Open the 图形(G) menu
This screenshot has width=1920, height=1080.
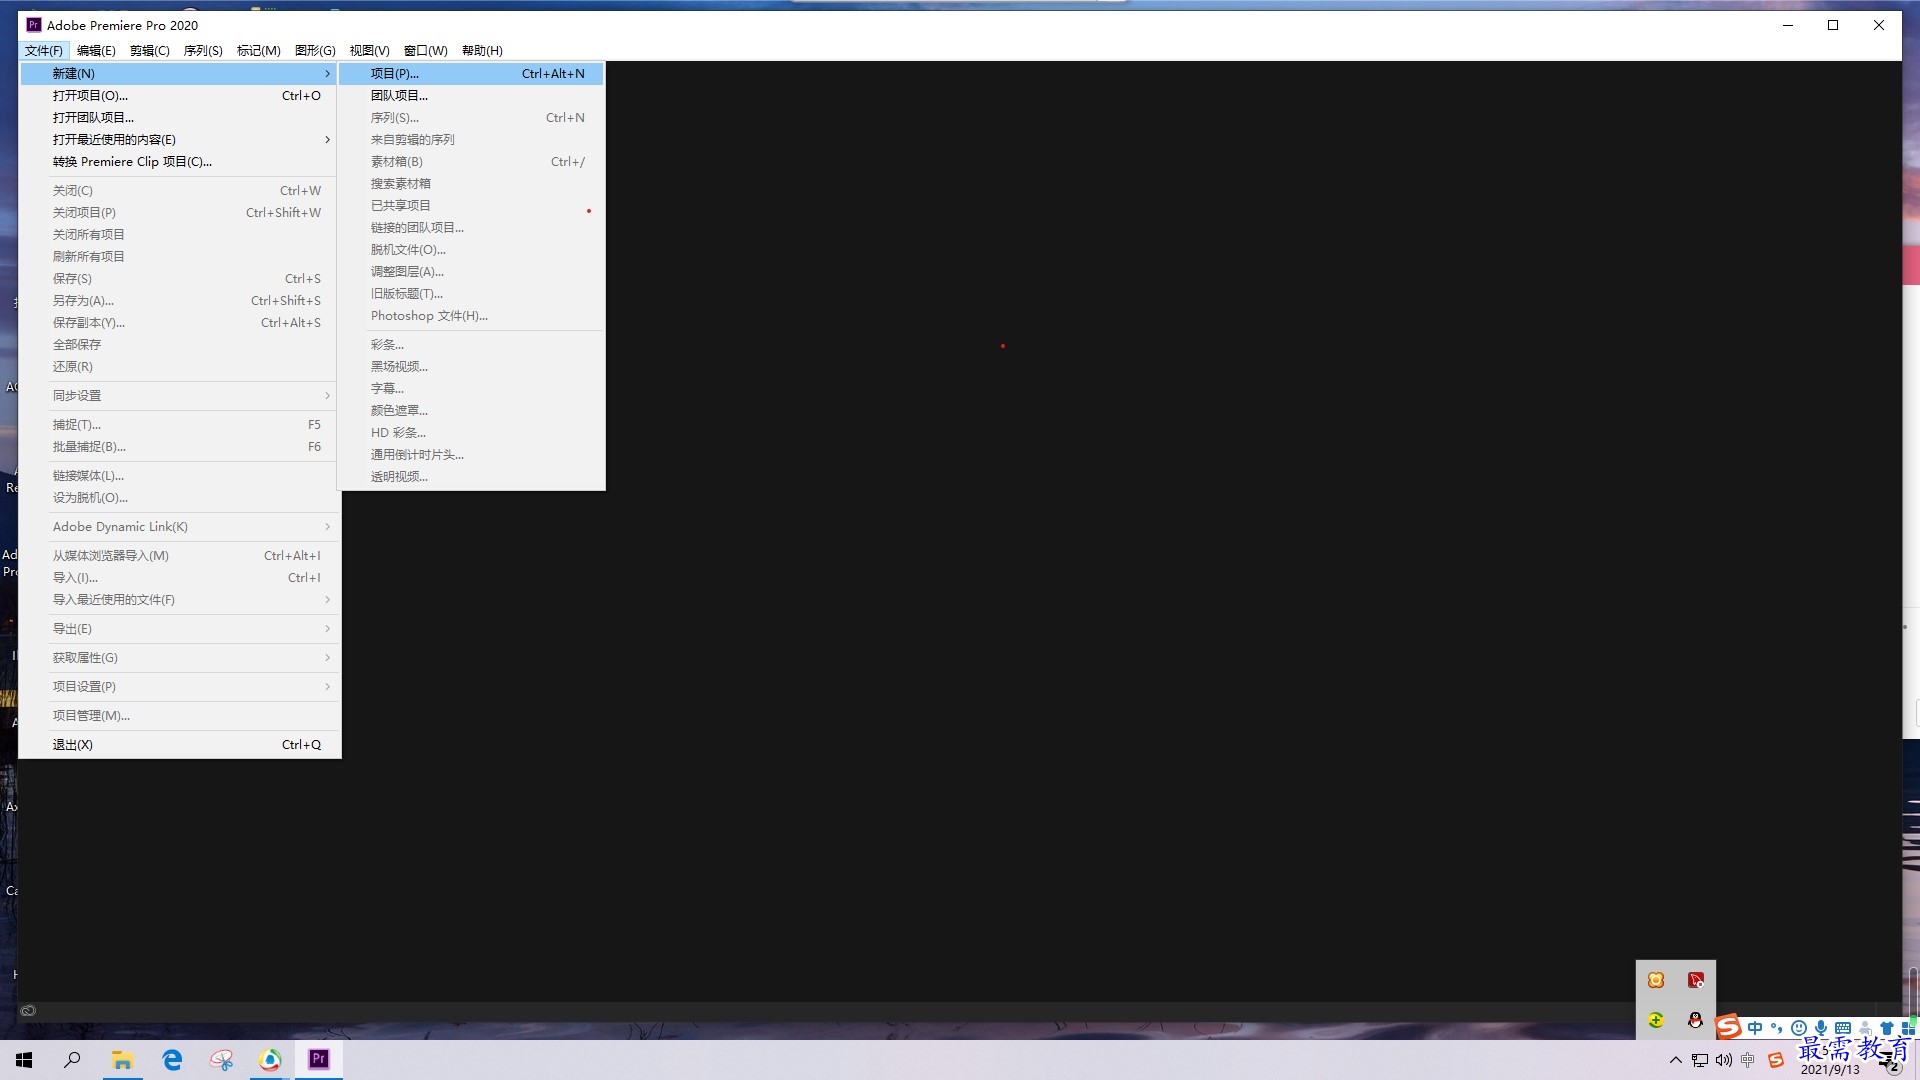(315, 51)
